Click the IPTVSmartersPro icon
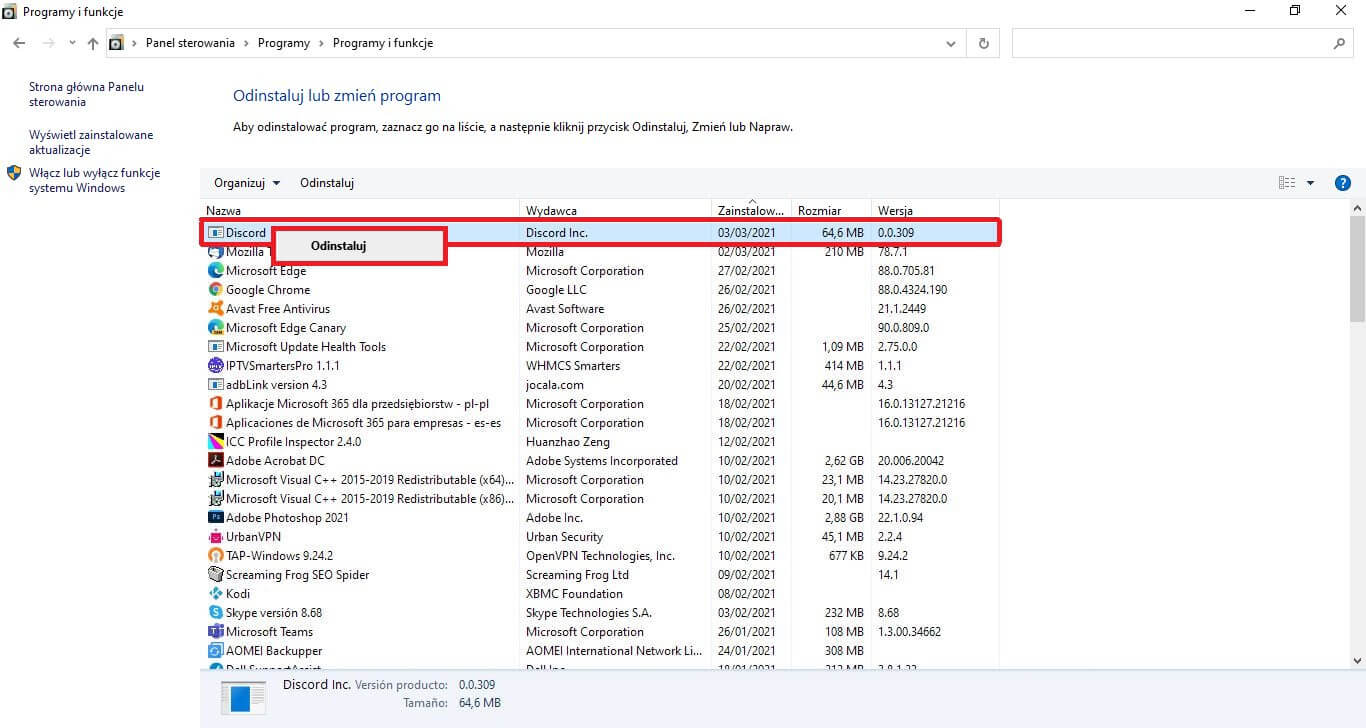This screenshot has width=1366, height=728. point(215,366)
